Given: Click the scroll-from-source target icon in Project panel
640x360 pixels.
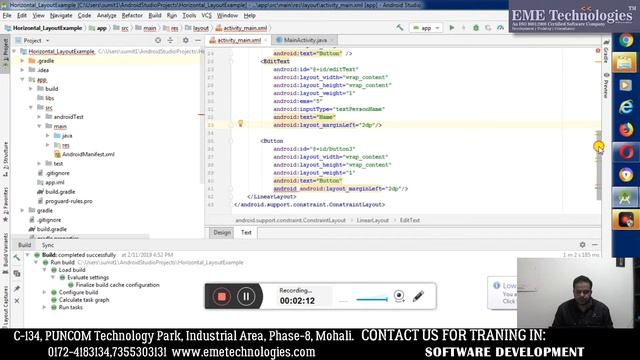Looking at the screenshot, I should 158,40.
